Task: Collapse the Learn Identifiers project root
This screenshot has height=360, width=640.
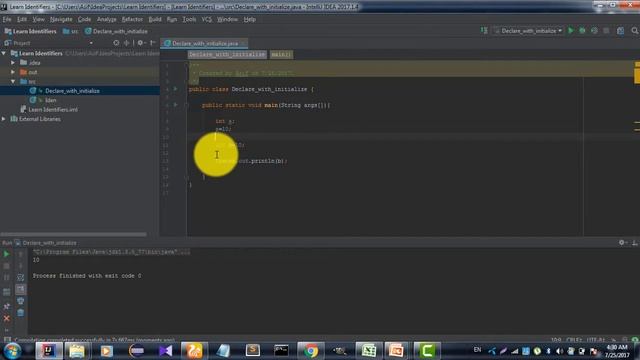Action: pos(4,53)
